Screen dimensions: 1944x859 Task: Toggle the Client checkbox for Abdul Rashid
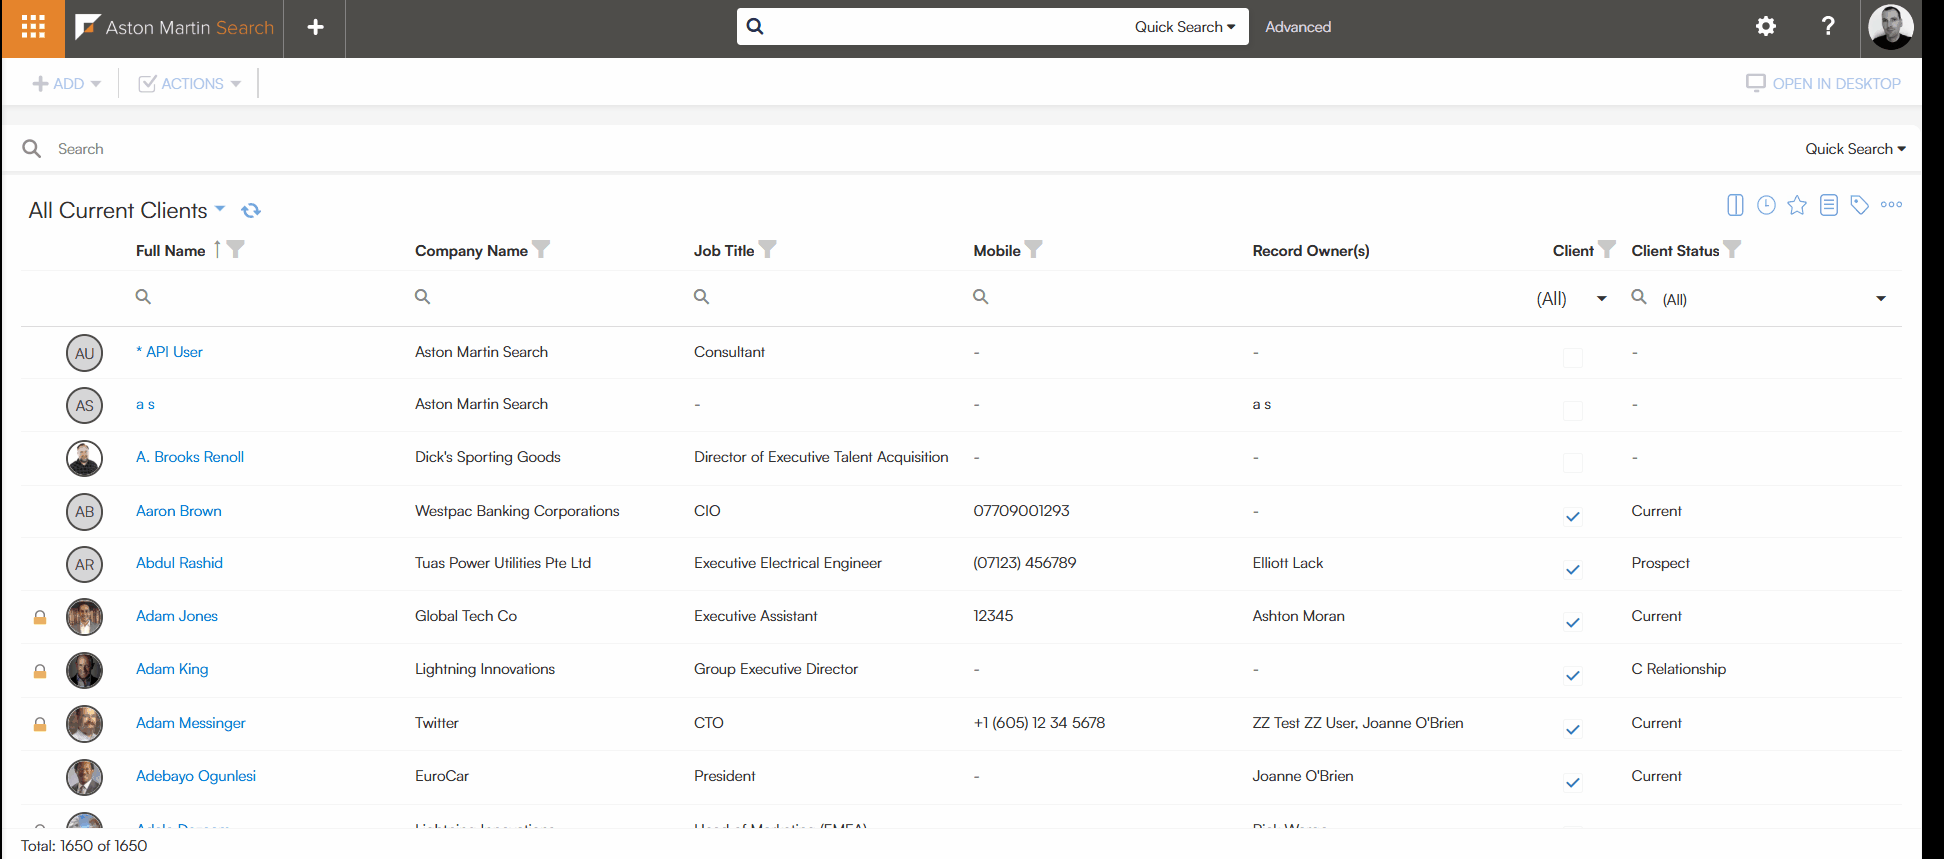point(1572,569)
